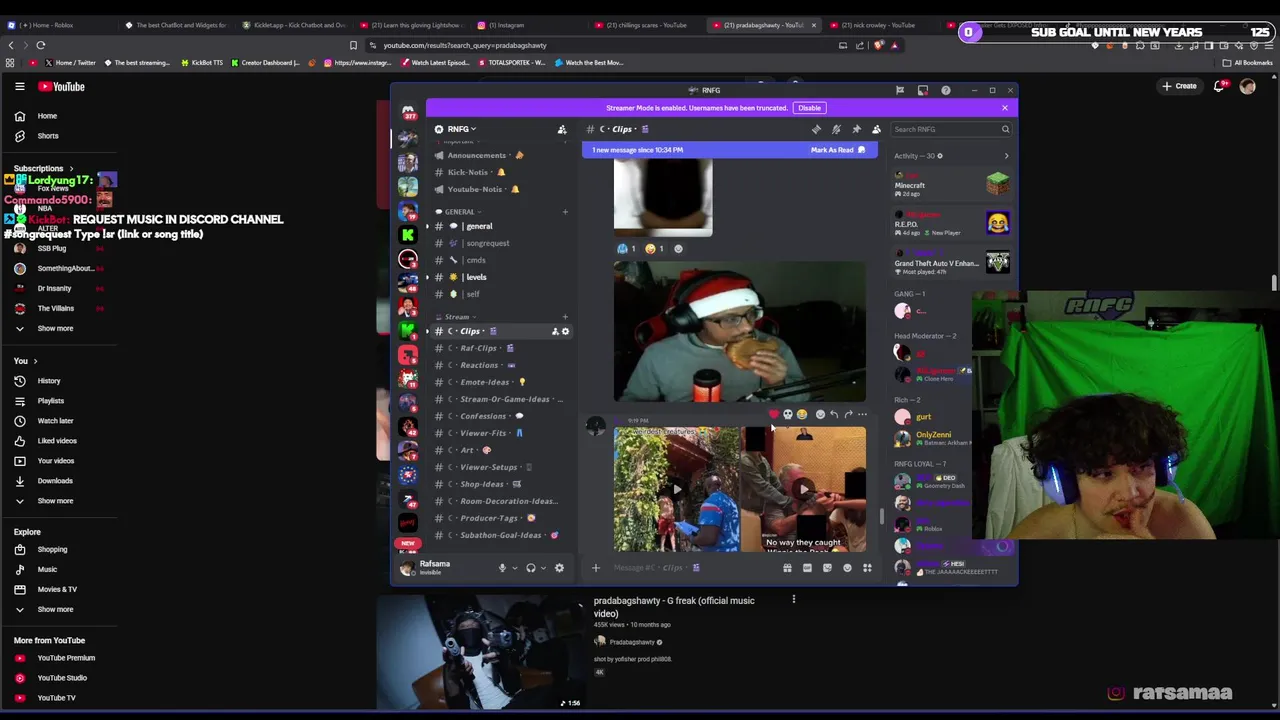1280x720 pixels.
Task: Open GIF picker in message bar
Action: [x=807, y=568]
